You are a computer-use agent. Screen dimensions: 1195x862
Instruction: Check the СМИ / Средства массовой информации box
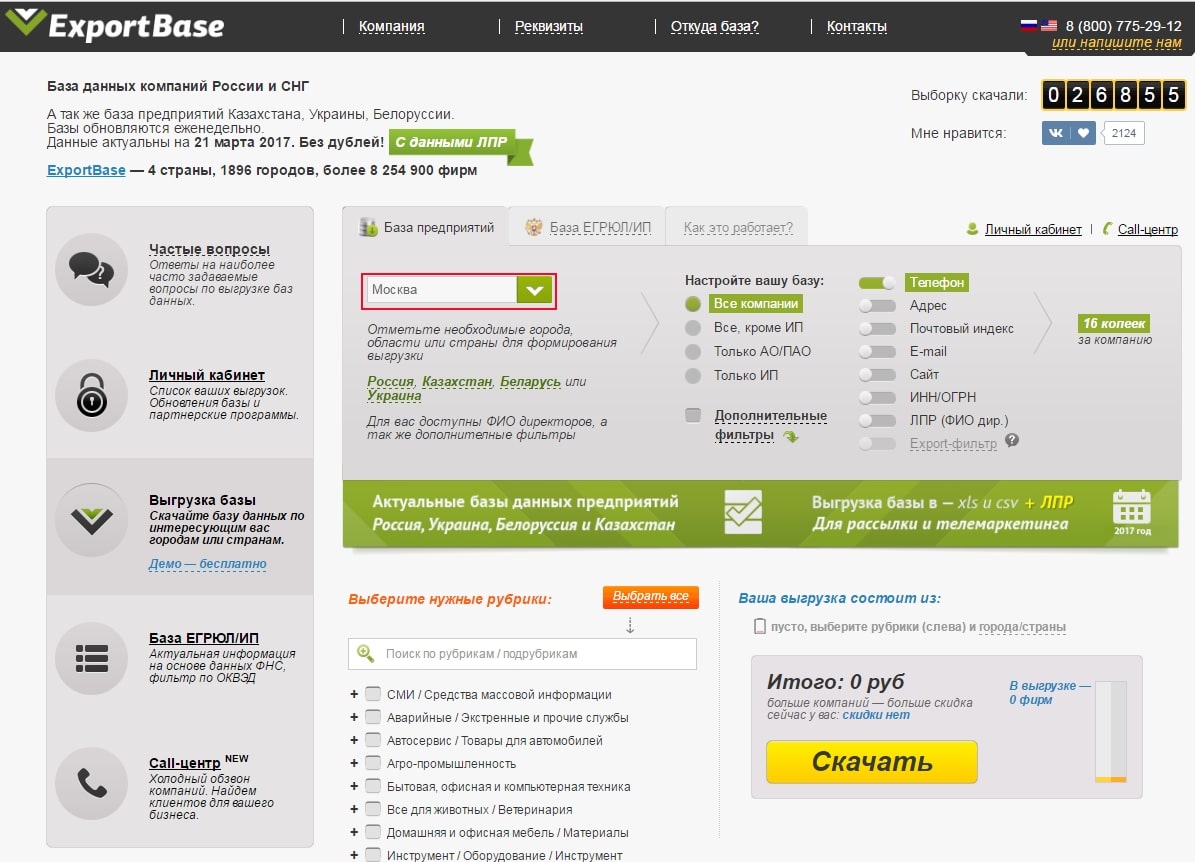(373, 694)
